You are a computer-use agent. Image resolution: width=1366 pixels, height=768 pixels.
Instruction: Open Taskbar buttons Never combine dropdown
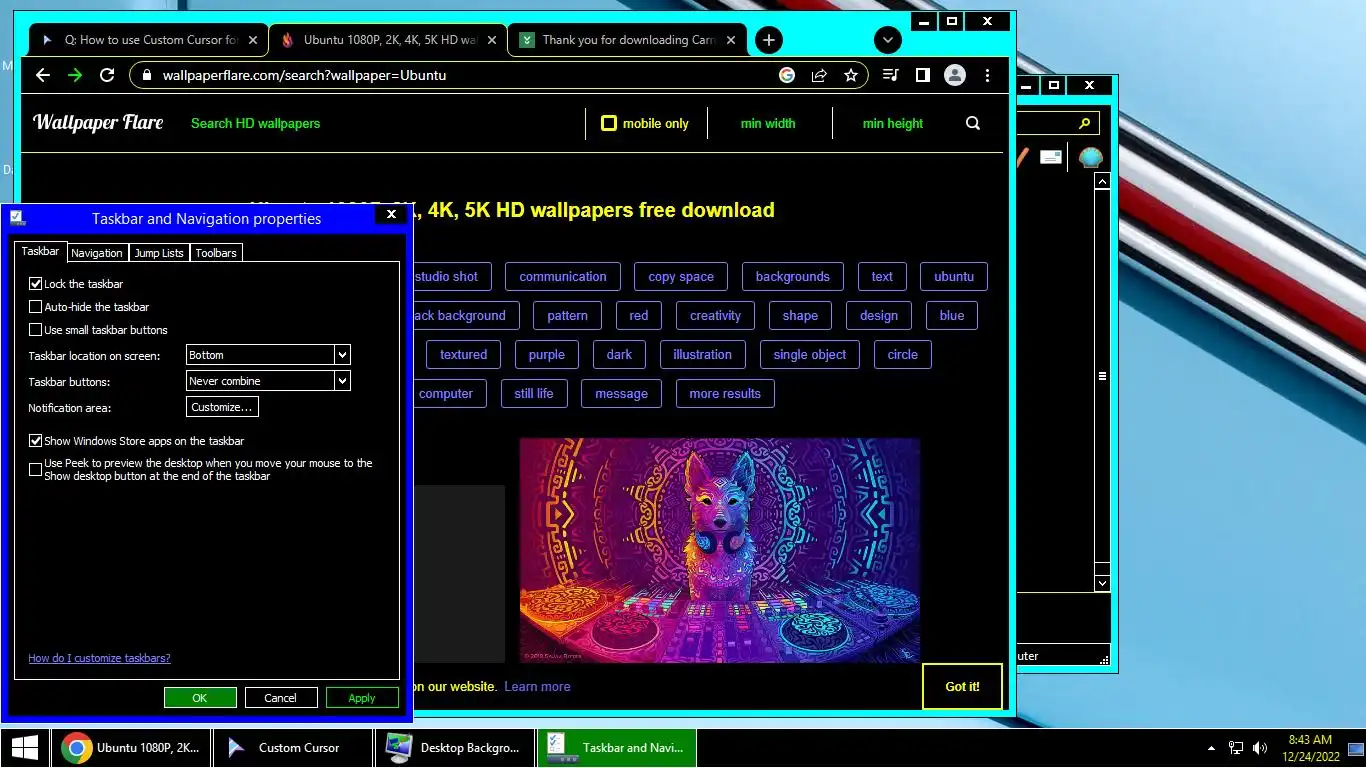tap(268, 381)
